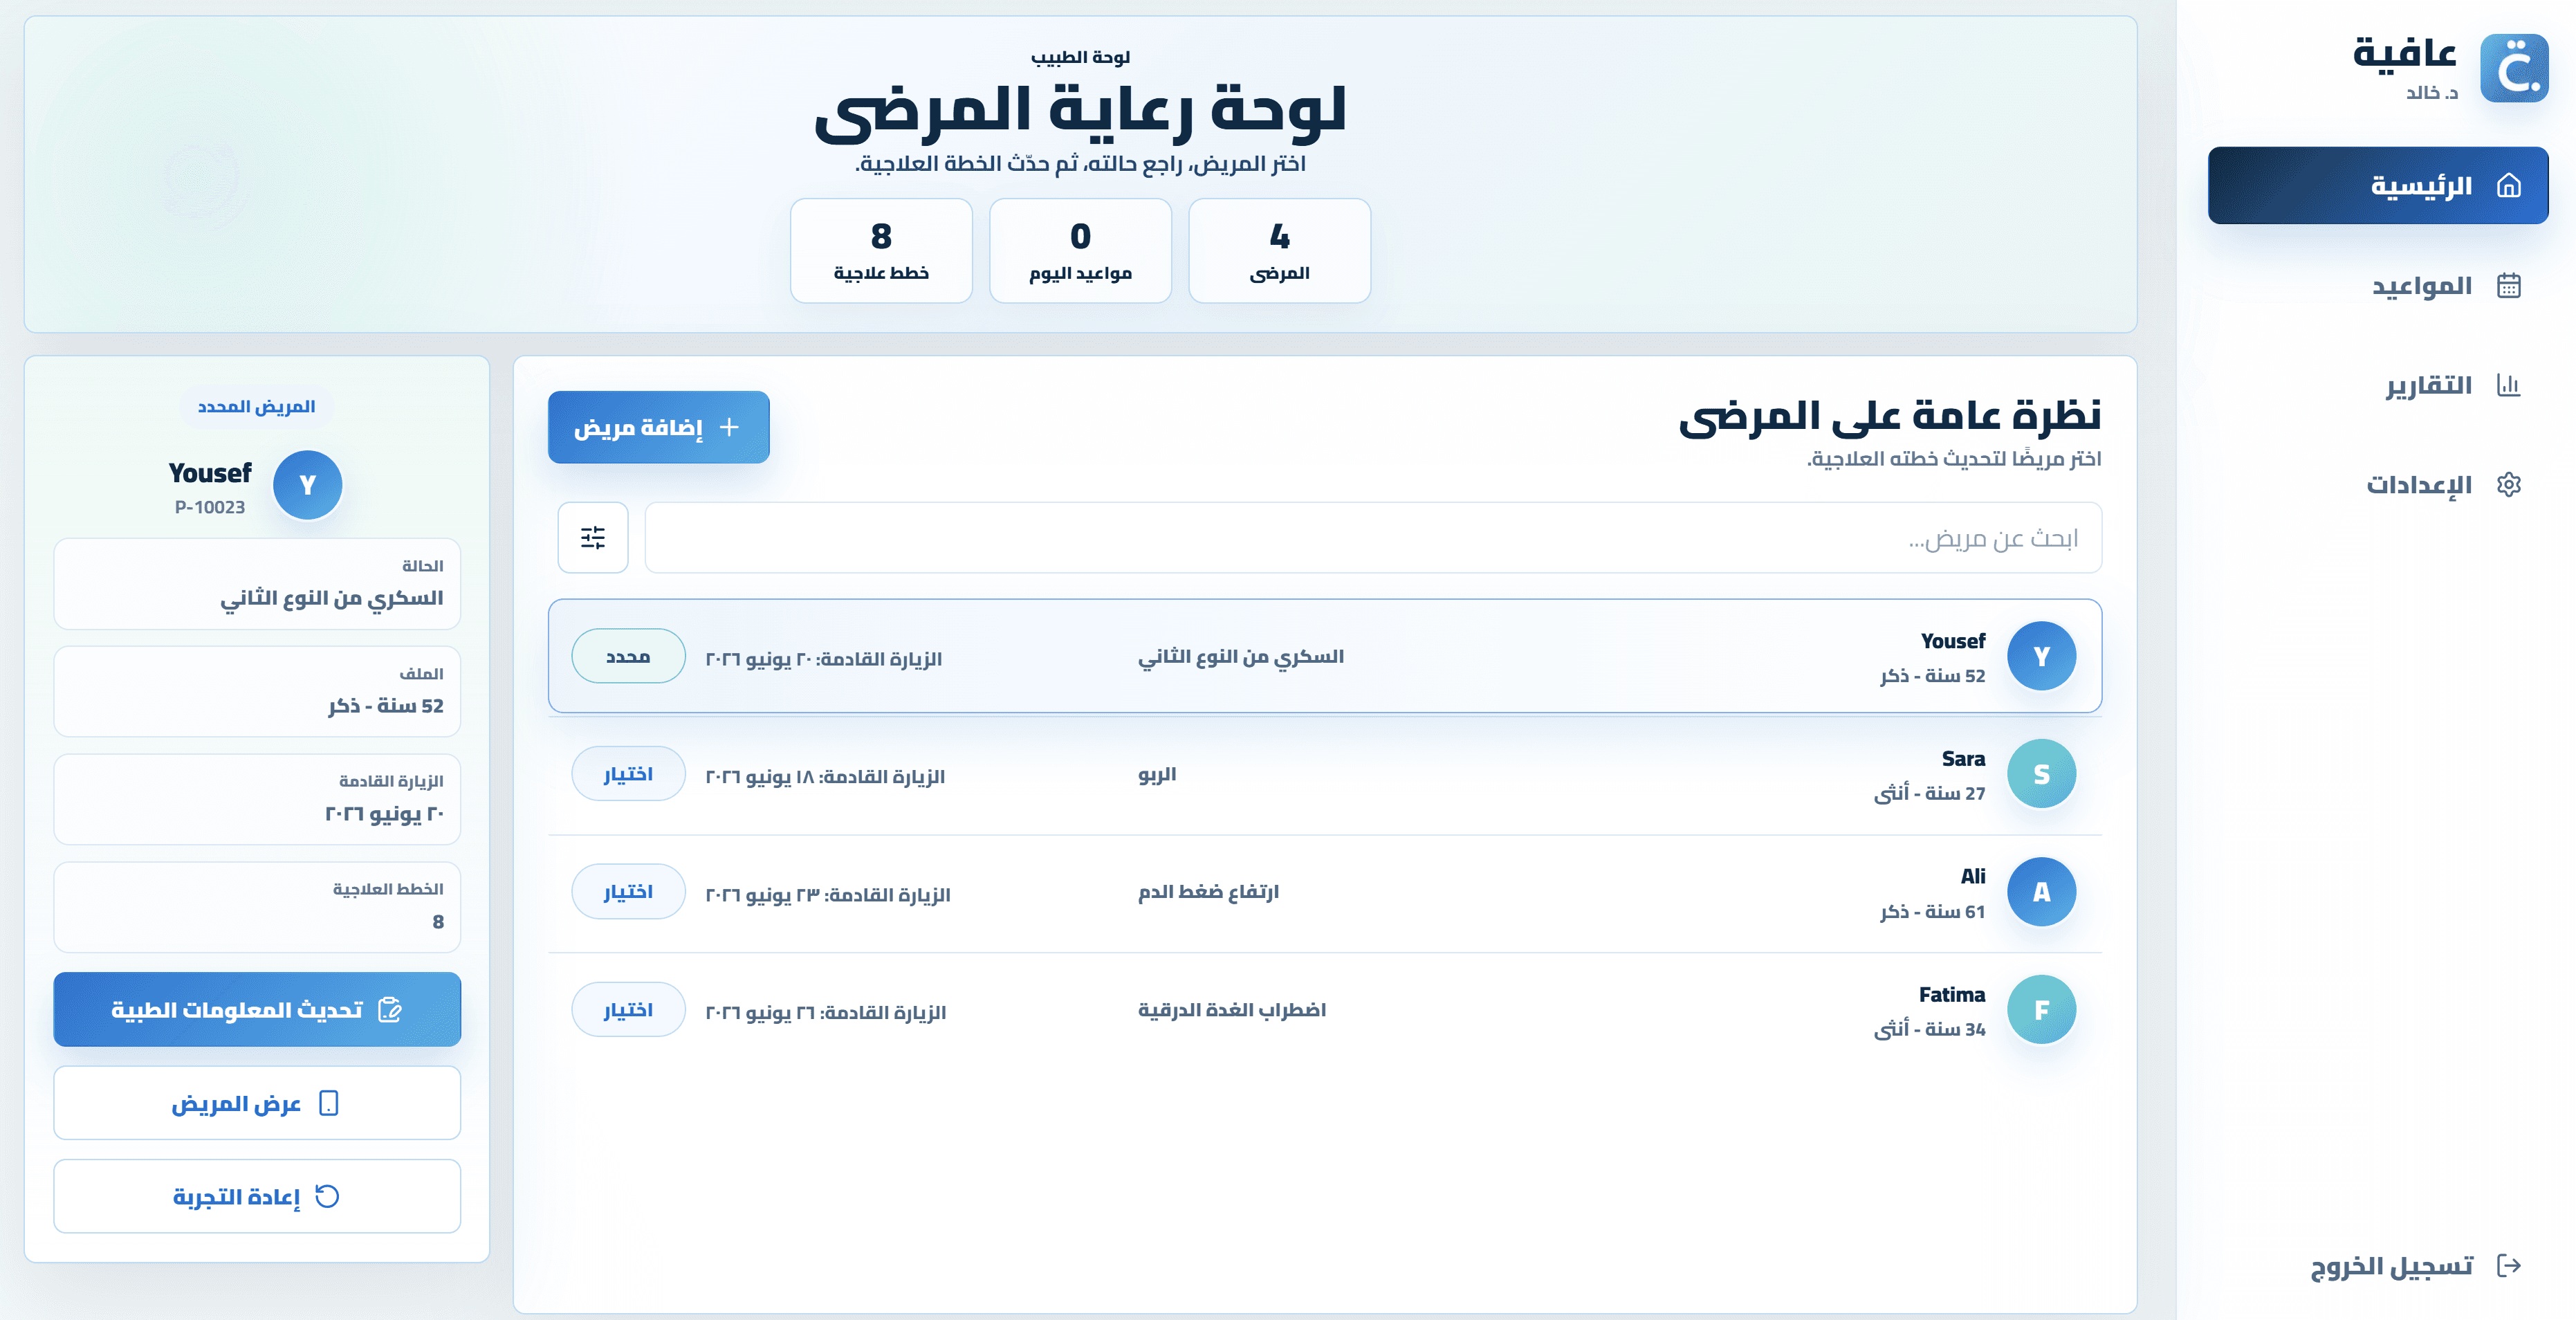
Task: Click the calendar icon beside المواعيد
Action: [2508, 286]
